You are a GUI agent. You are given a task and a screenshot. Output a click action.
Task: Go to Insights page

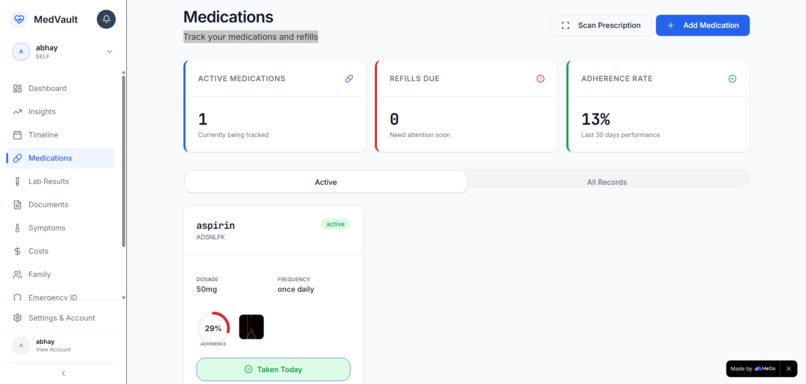(61, 112)
